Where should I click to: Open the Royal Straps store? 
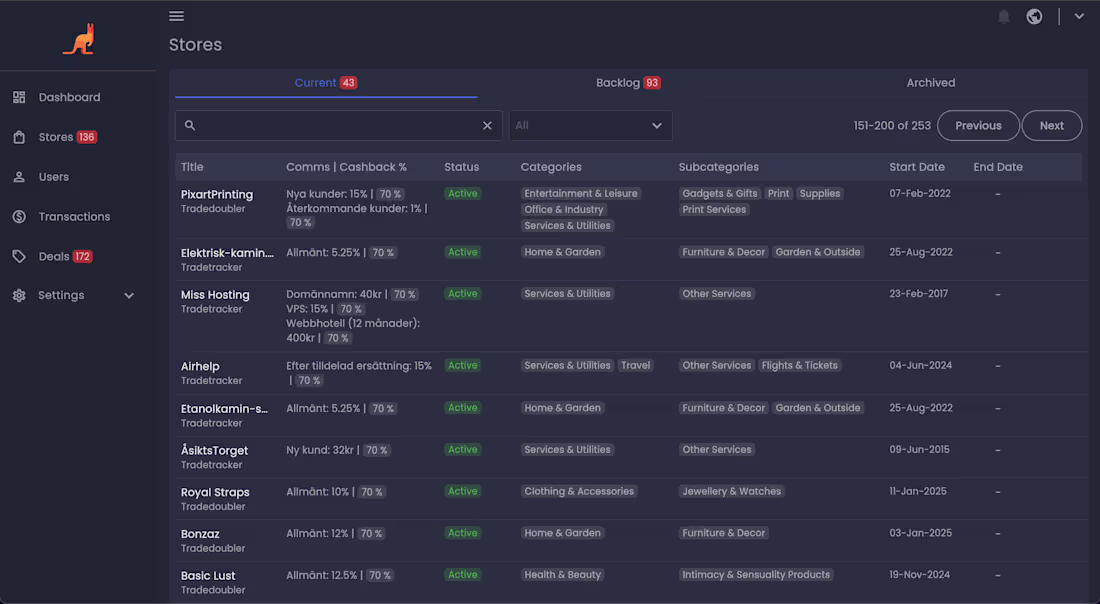pos(215,492)
